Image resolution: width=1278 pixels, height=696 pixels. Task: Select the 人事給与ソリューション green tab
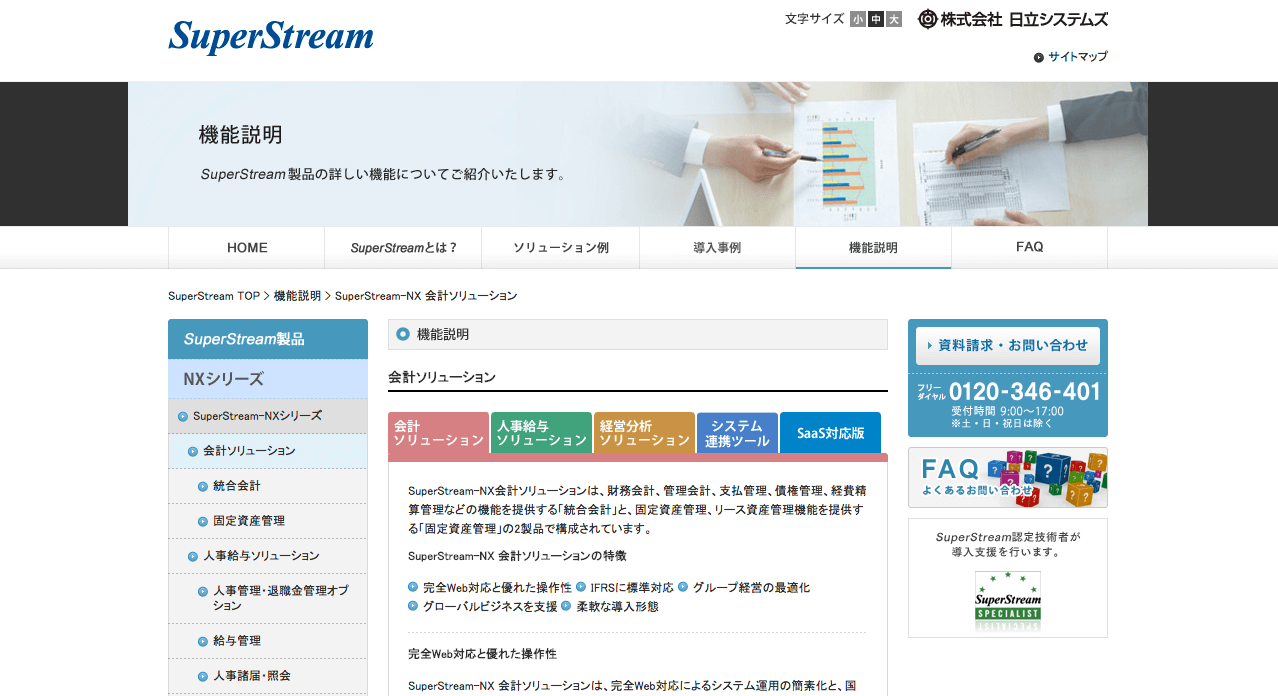541,433
